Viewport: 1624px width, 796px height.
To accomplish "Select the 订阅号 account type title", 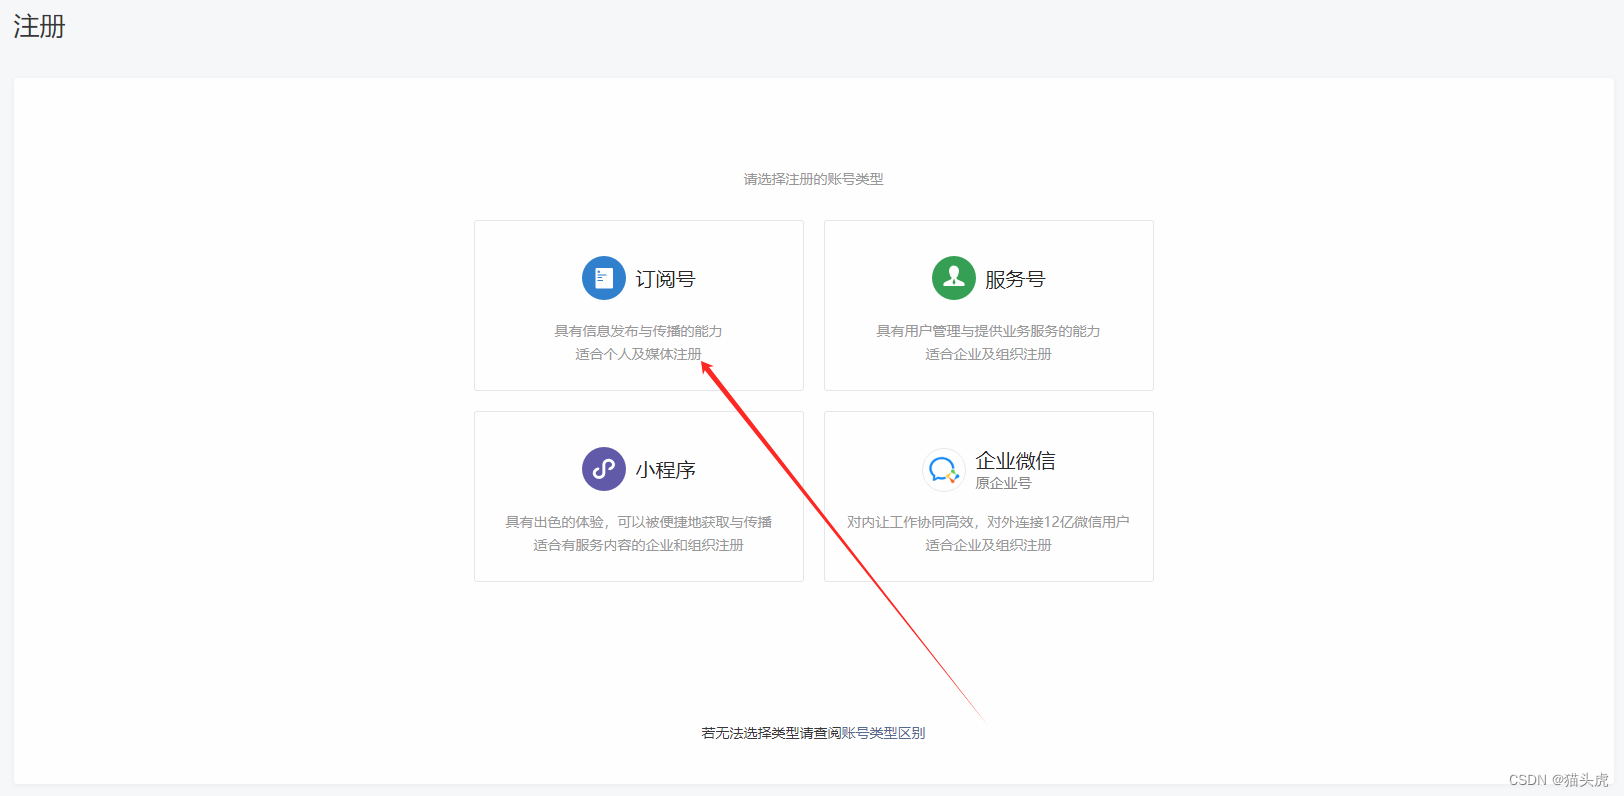I will [666, 279].
